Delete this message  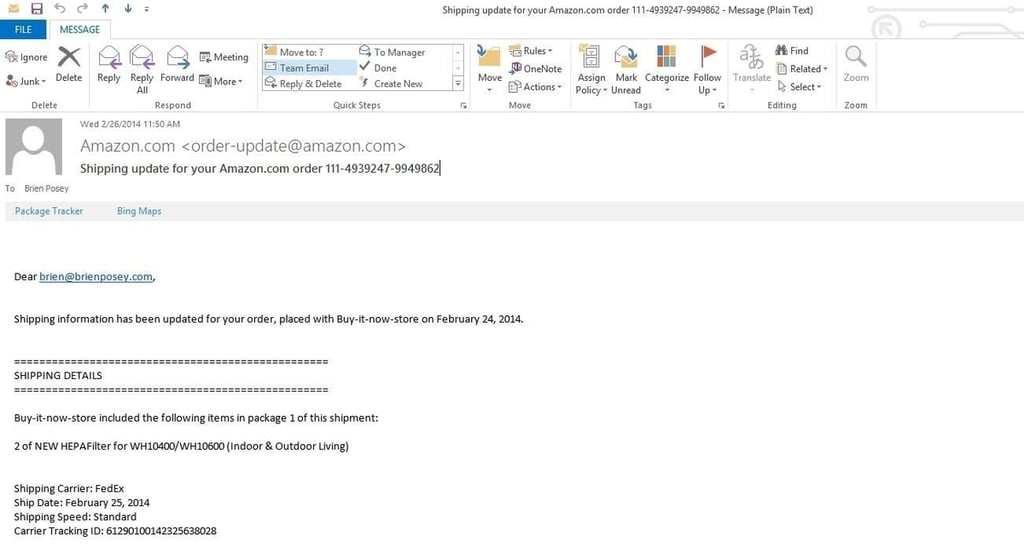(69, 64)
